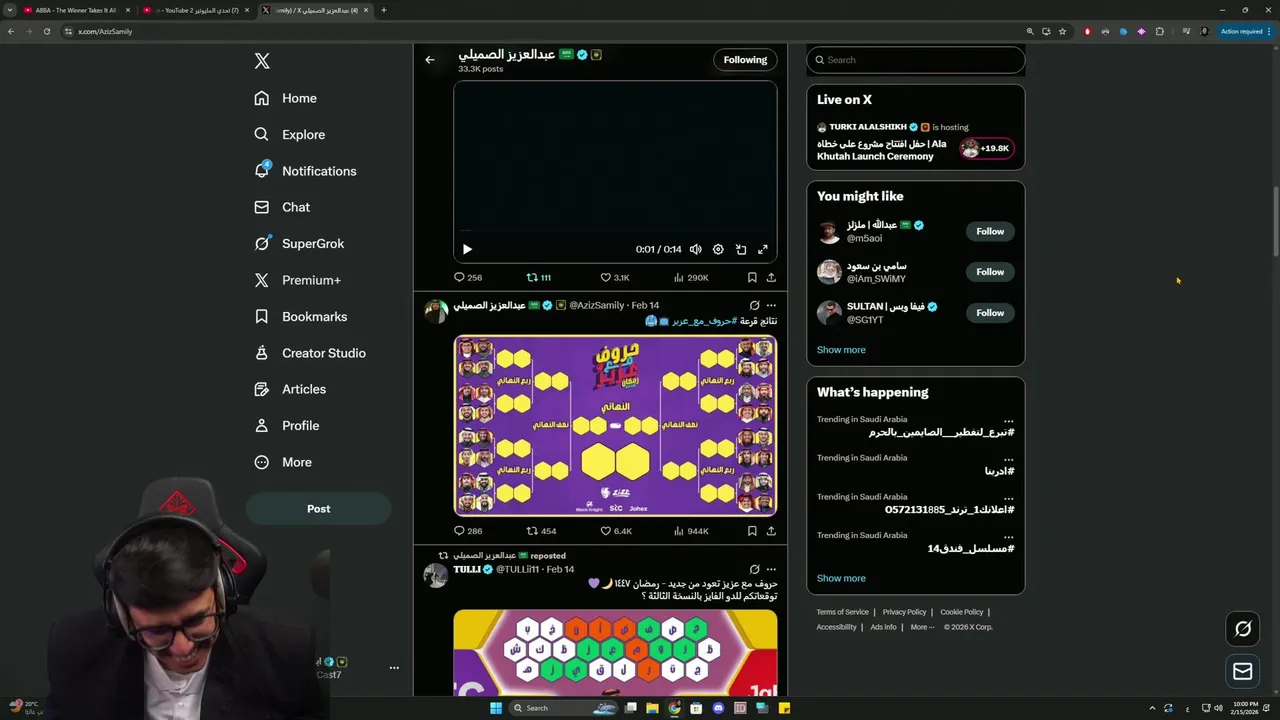Open more options on the TULLI post

pos(771,569)
